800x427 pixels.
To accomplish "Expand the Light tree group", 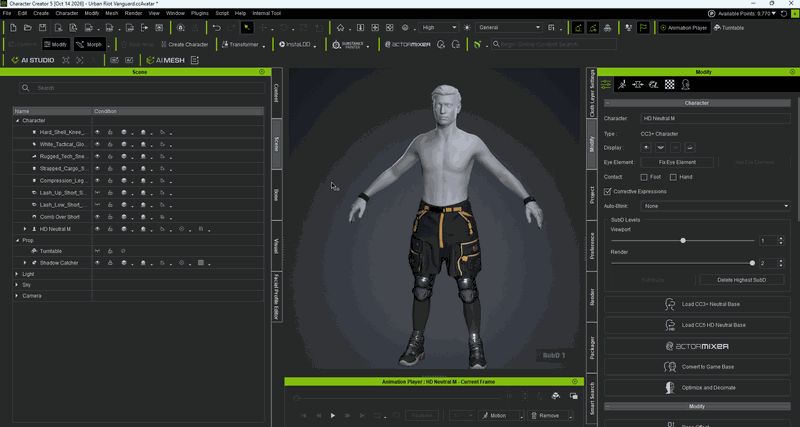I will (17, 274).
